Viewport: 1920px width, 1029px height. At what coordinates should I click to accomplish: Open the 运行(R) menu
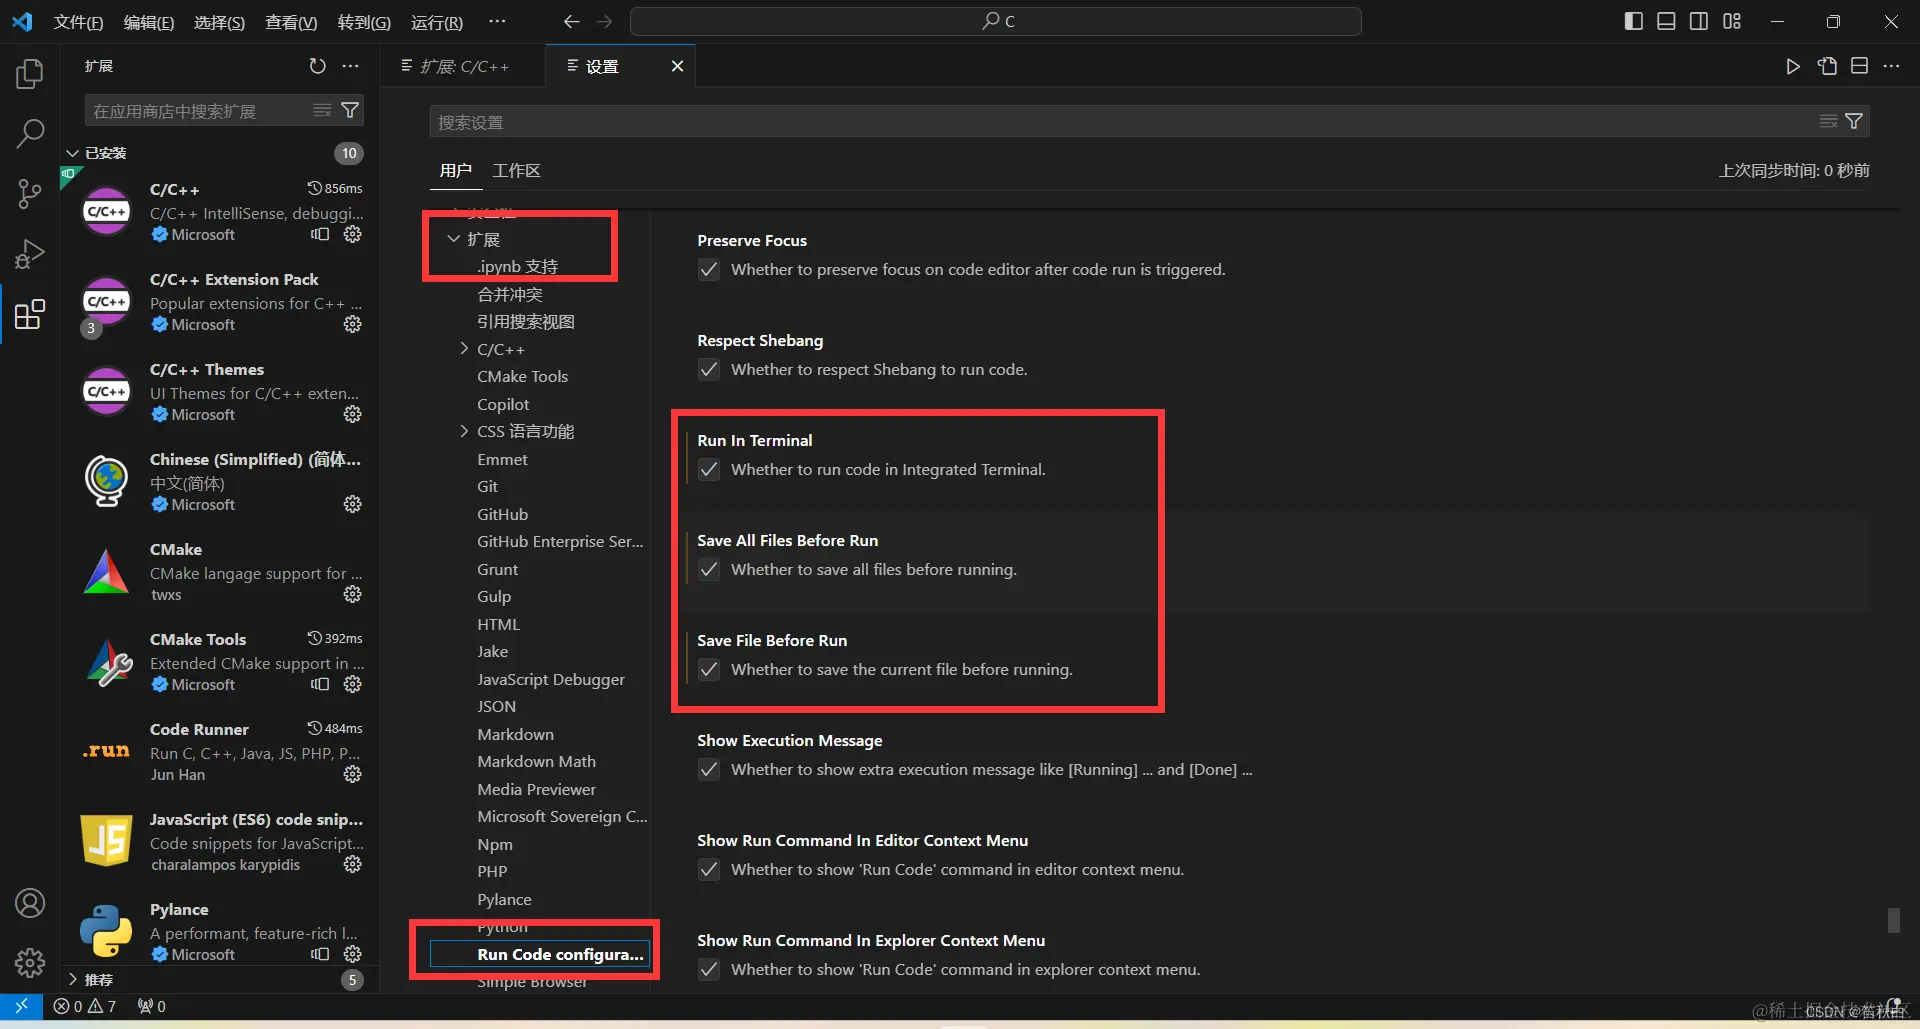point(437,22)
